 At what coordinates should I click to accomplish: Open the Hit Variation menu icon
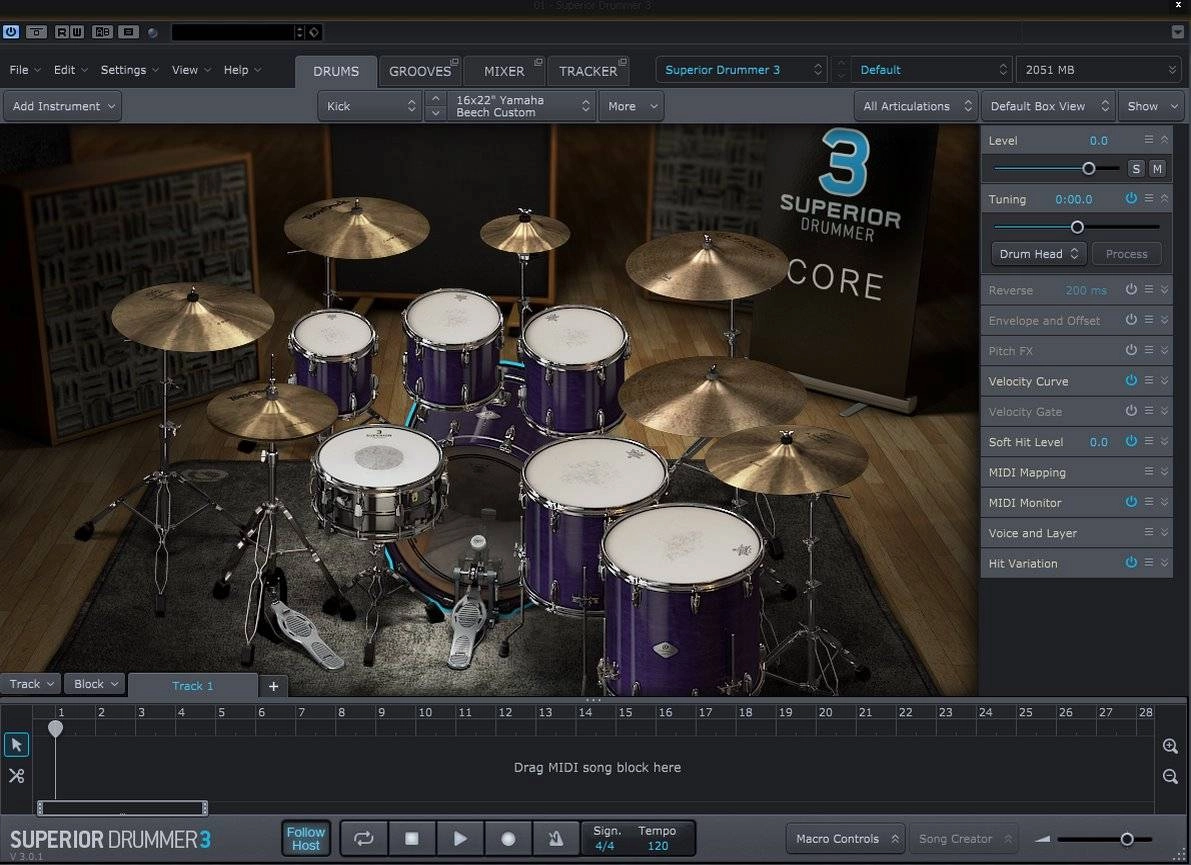(x=1148, y=563)
